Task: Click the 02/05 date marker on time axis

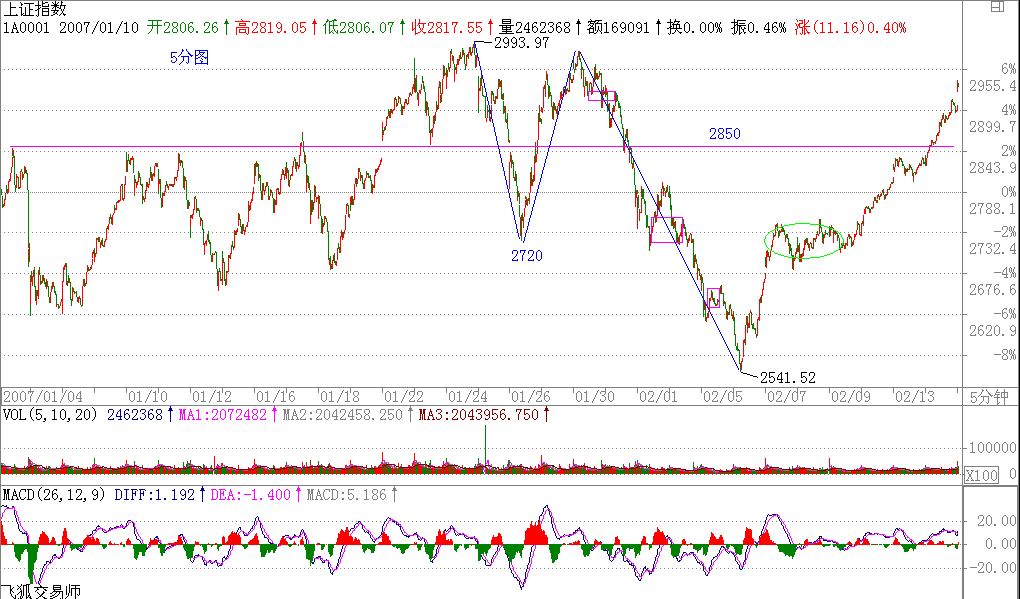Action: 720,396
